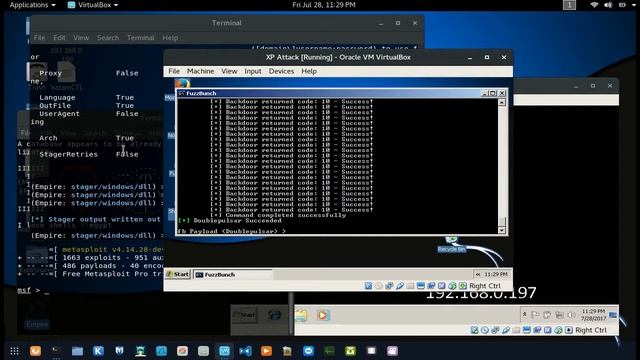This screenshot has height=360, width=640.
Task: Click the XP Start button
Action: click(x=178, y=274)
